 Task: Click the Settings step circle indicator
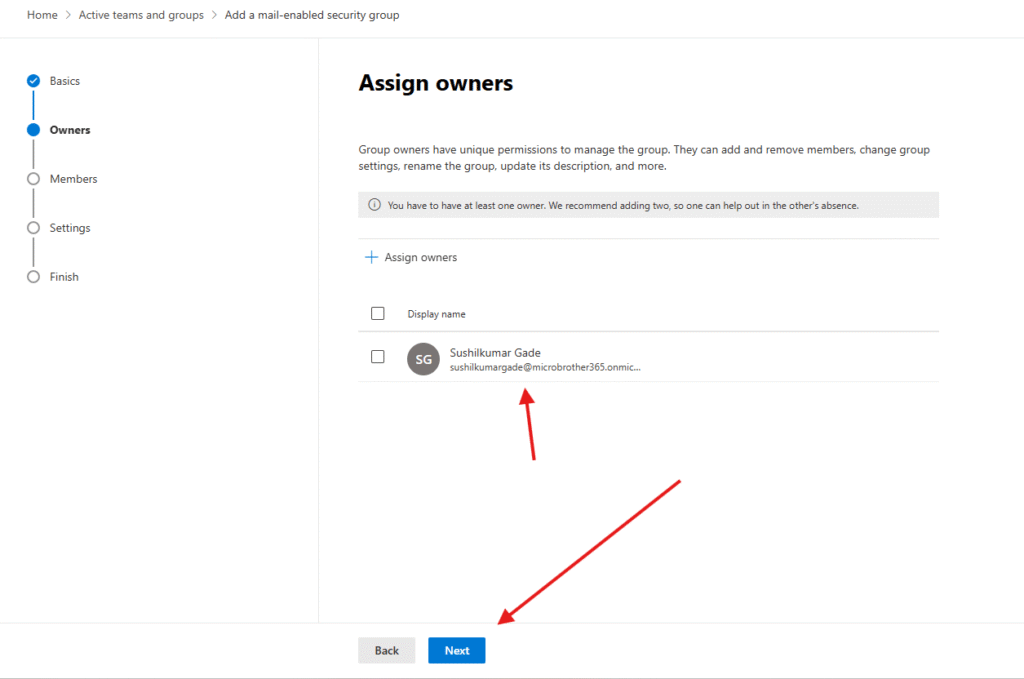pos(33,228)
